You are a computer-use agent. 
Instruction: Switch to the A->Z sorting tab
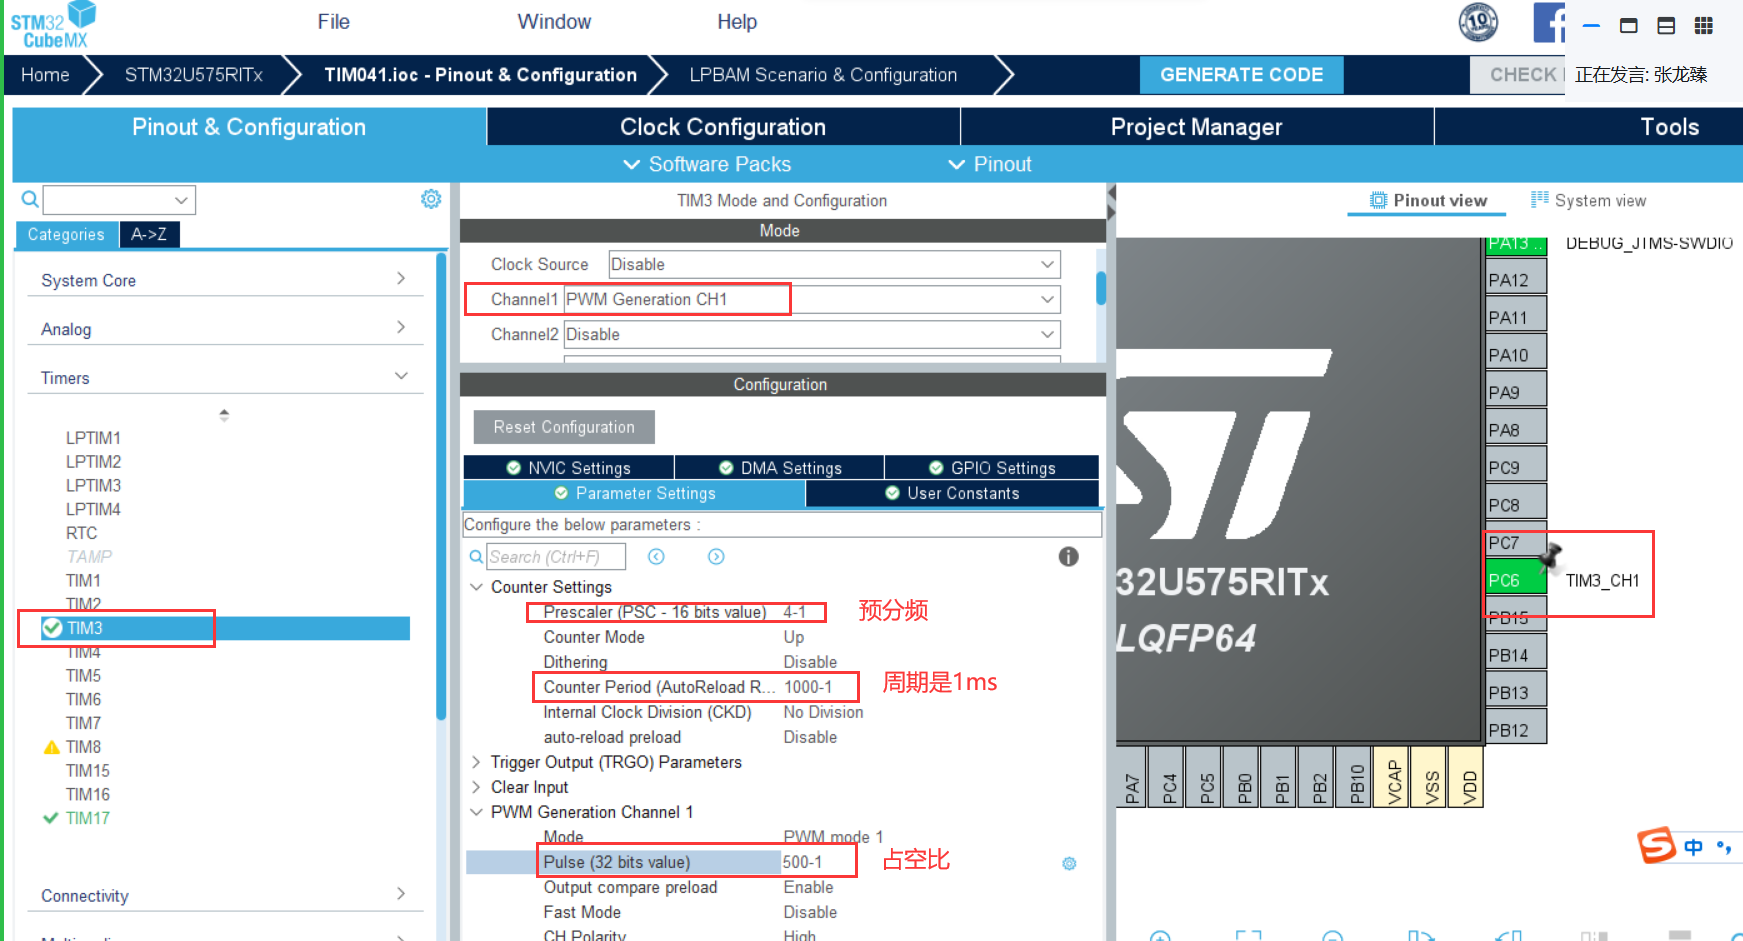(149, 234)
